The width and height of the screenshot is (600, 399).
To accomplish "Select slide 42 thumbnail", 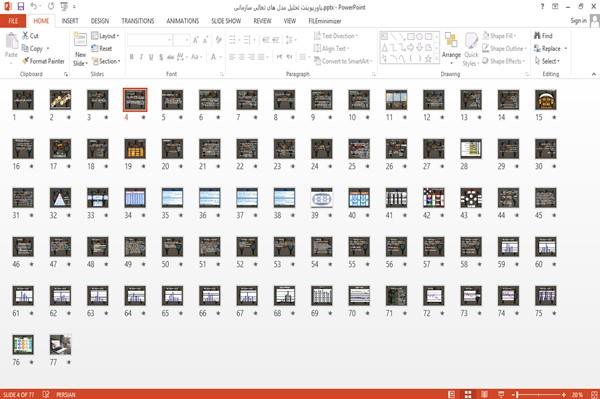I will click(434, 198).
